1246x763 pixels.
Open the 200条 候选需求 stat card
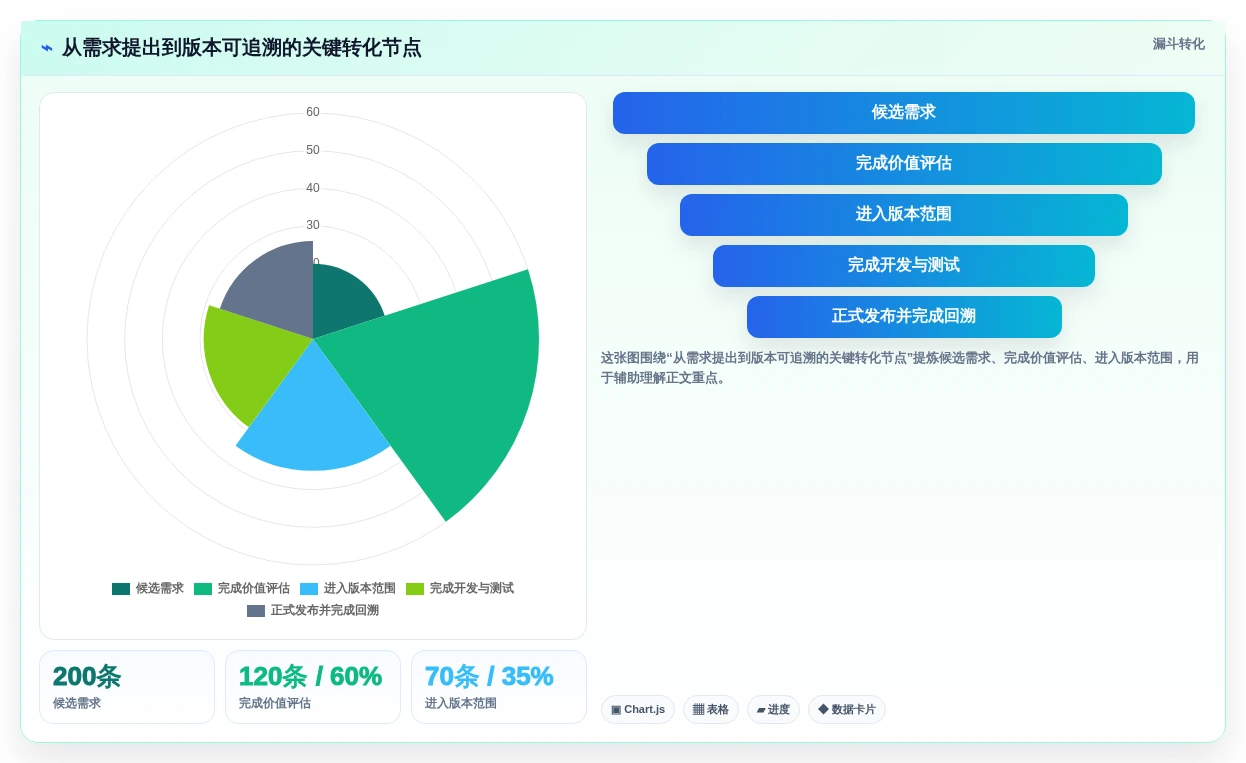[127, 687]
